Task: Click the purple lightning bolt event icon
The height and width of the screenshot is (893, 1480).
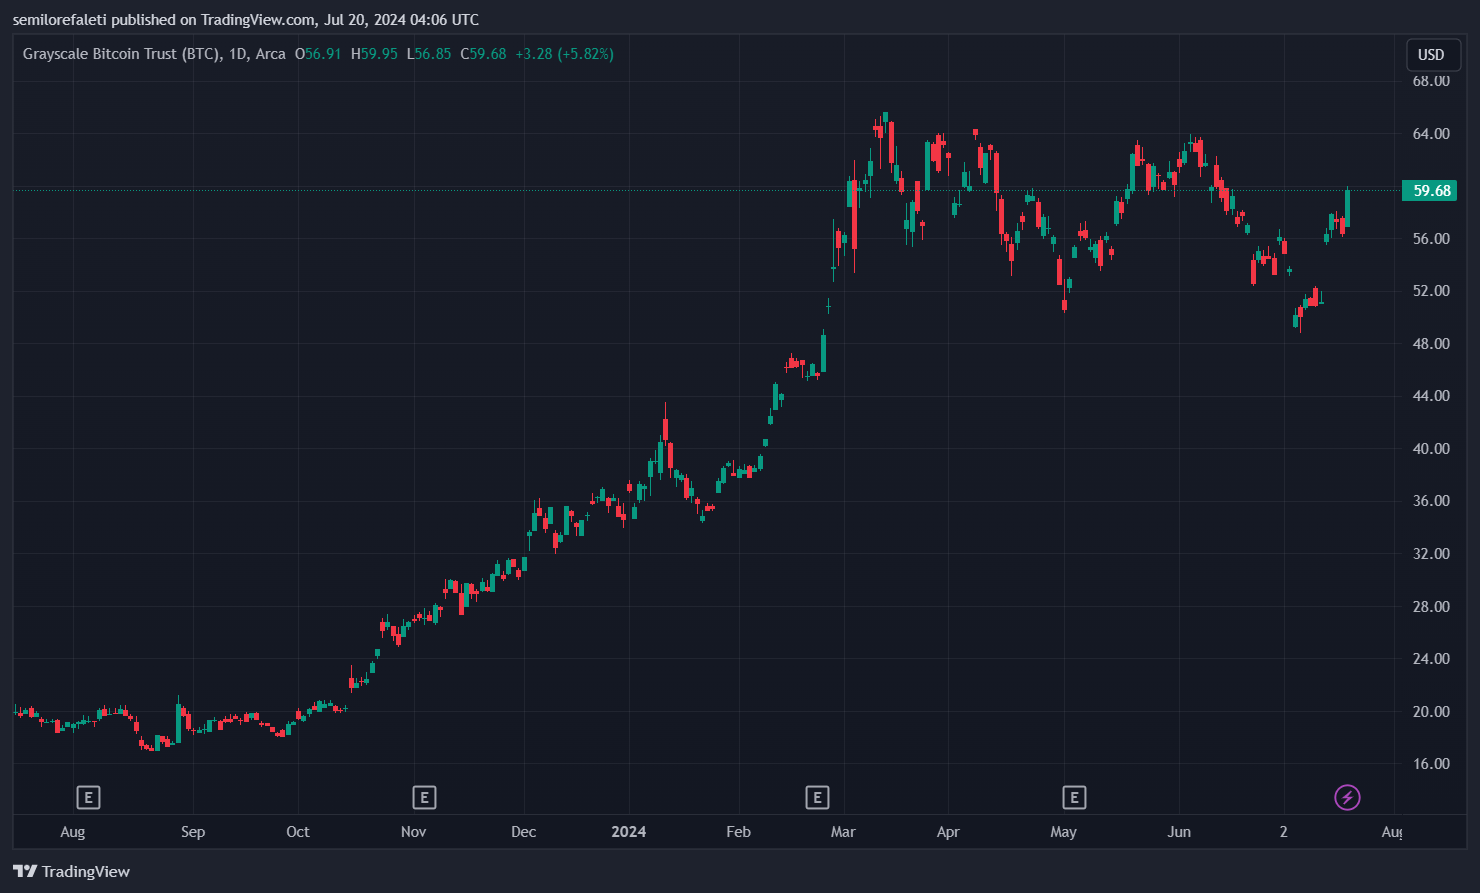Action: (x=1347, y=797)
